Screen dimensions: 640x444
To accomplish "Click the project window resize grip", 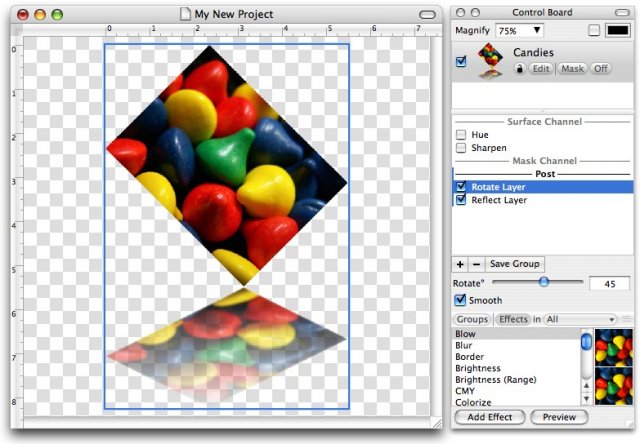I will pos(436,423).
